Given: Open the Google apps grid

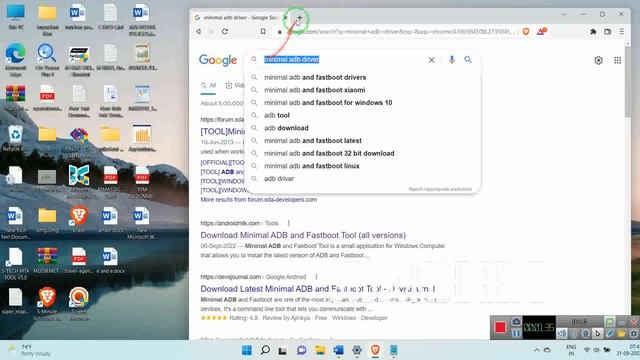Looking at the screenshot, I should (x=618, y=60).
